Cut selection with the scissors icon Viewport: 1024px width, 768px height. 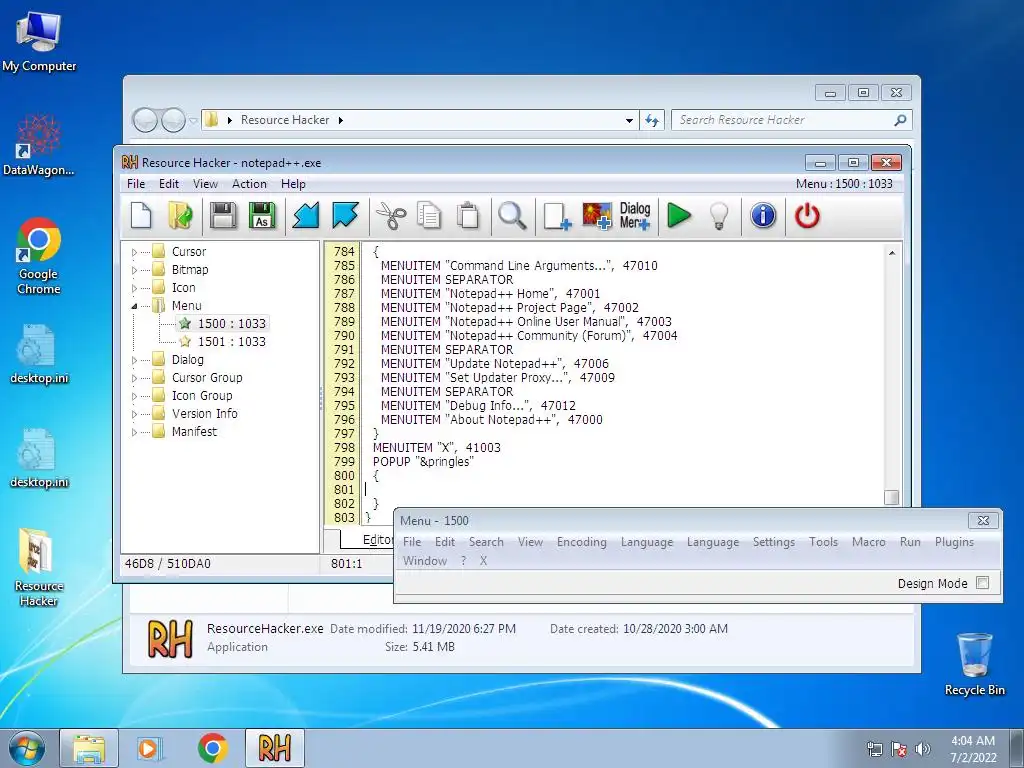point(391,216)
